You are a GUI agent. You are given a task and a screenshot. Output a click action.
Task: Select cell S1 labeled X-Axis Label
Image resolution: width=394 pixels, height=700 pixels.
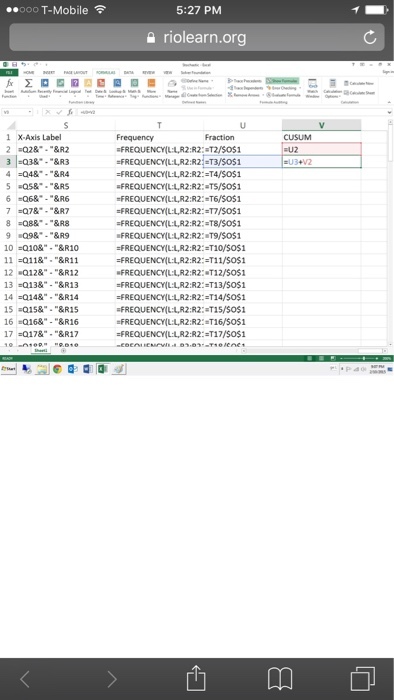pos(66,137)
